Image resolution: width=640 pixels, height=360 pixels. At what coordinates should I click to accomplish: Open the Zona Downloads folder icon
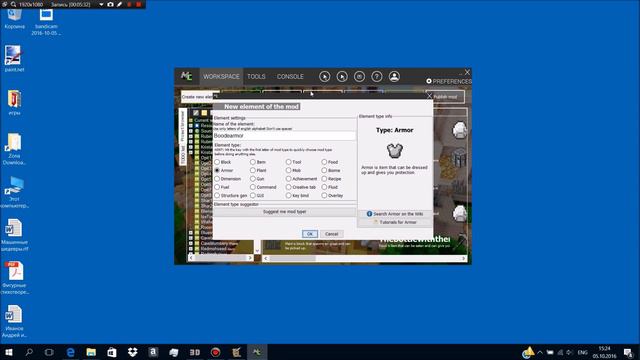(14, 149)
